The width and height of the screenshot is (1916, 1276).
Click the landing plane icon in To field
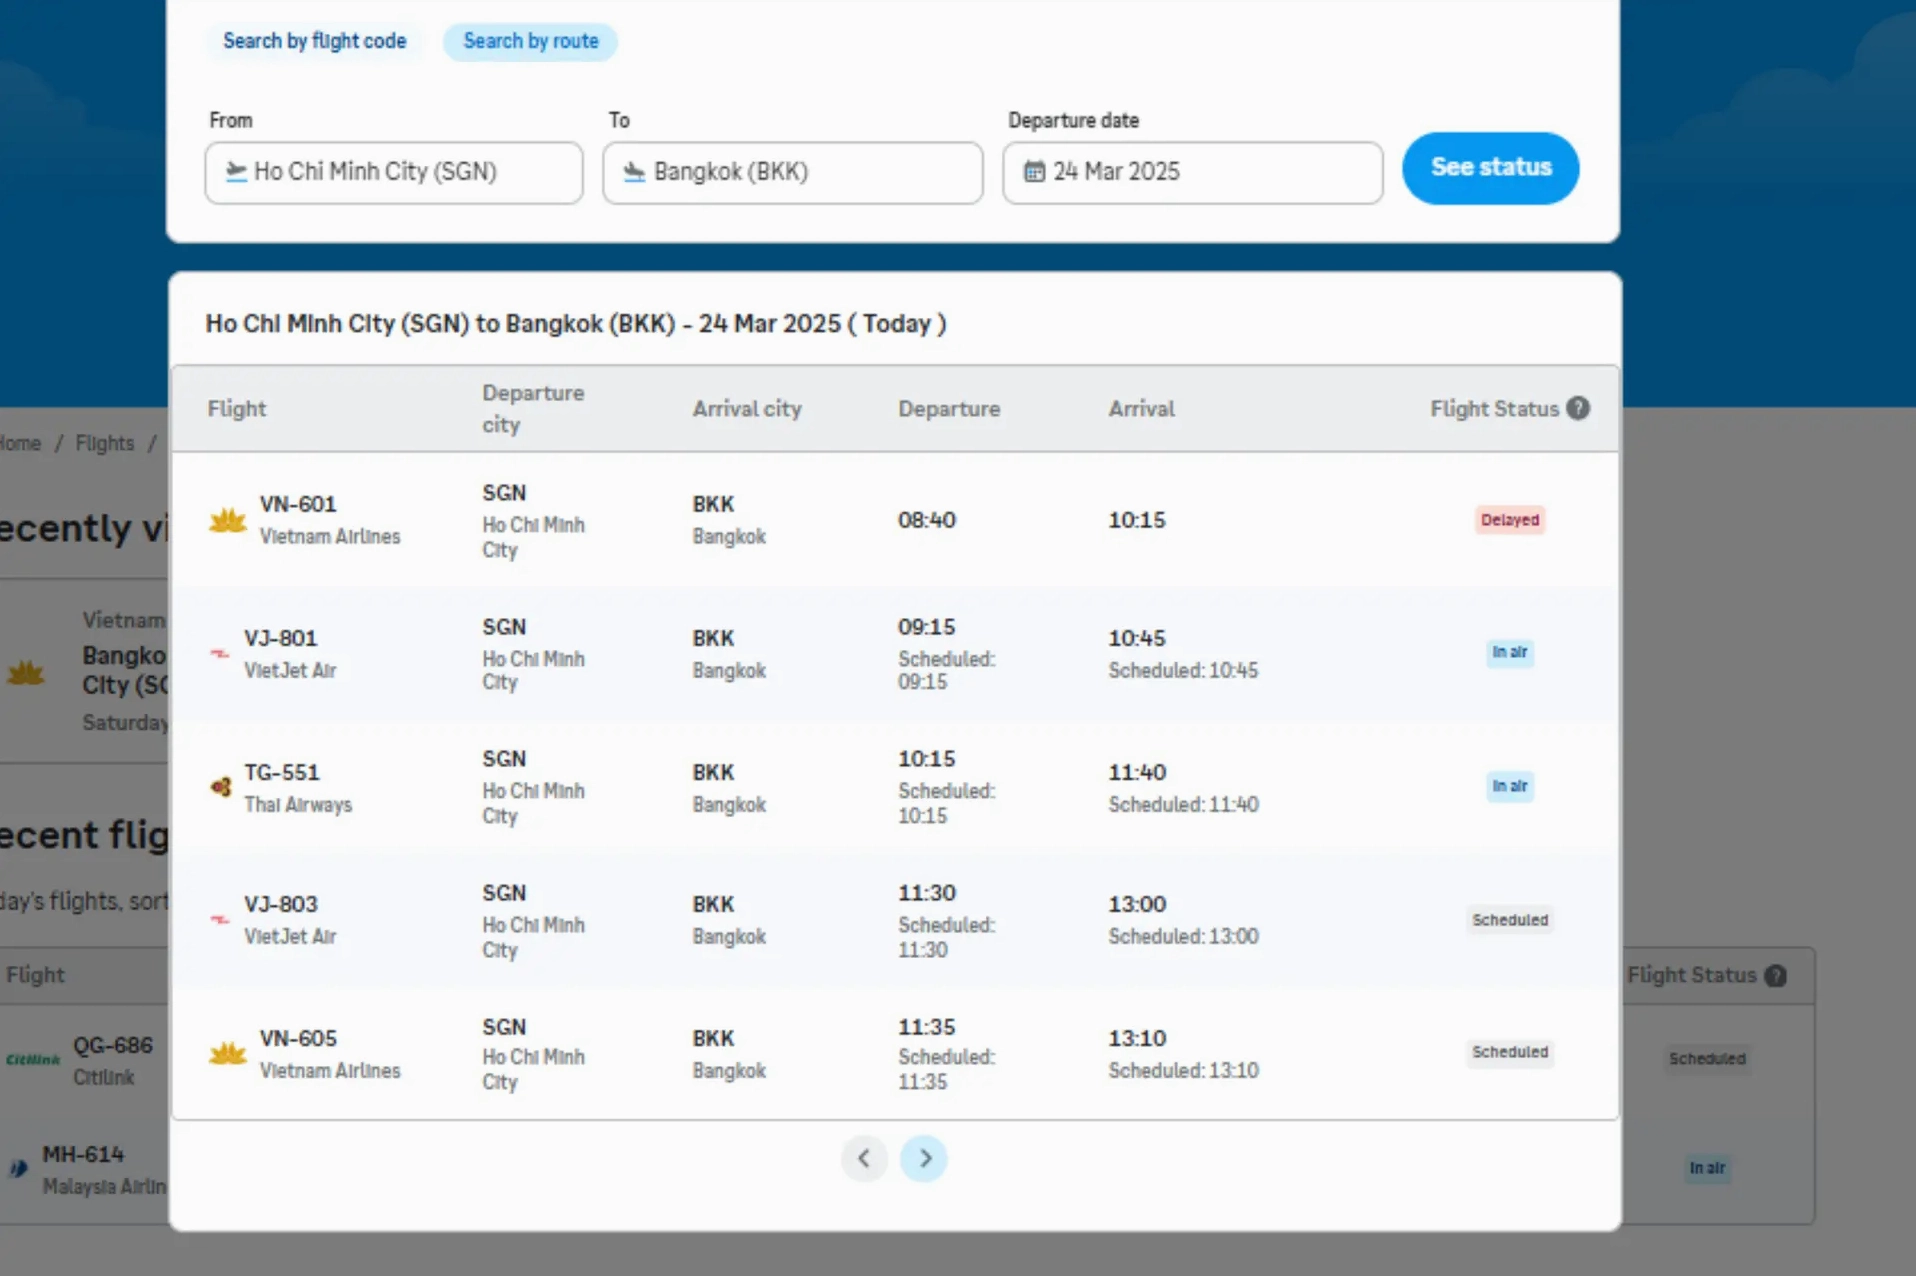634,172
